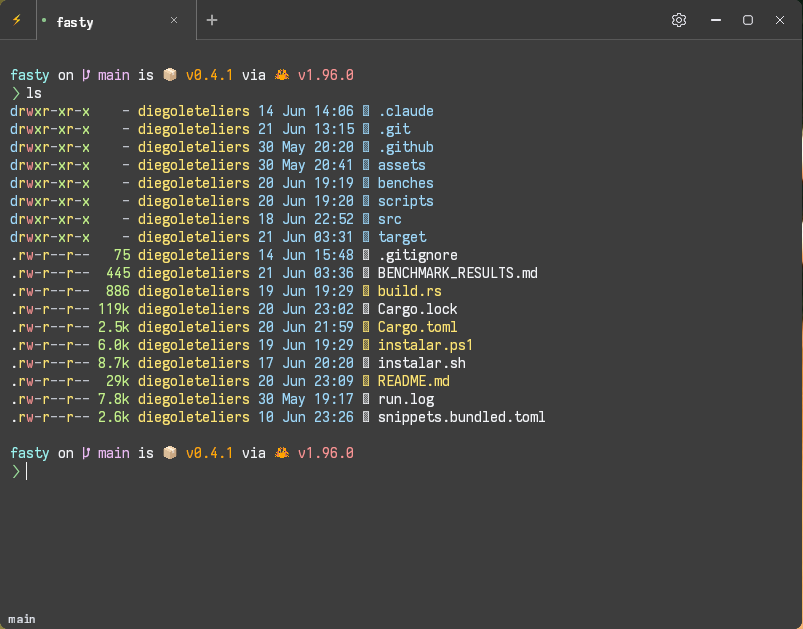Click the 29k size of README.md
This screenshot has height=629, width=803.
point(118,381)
